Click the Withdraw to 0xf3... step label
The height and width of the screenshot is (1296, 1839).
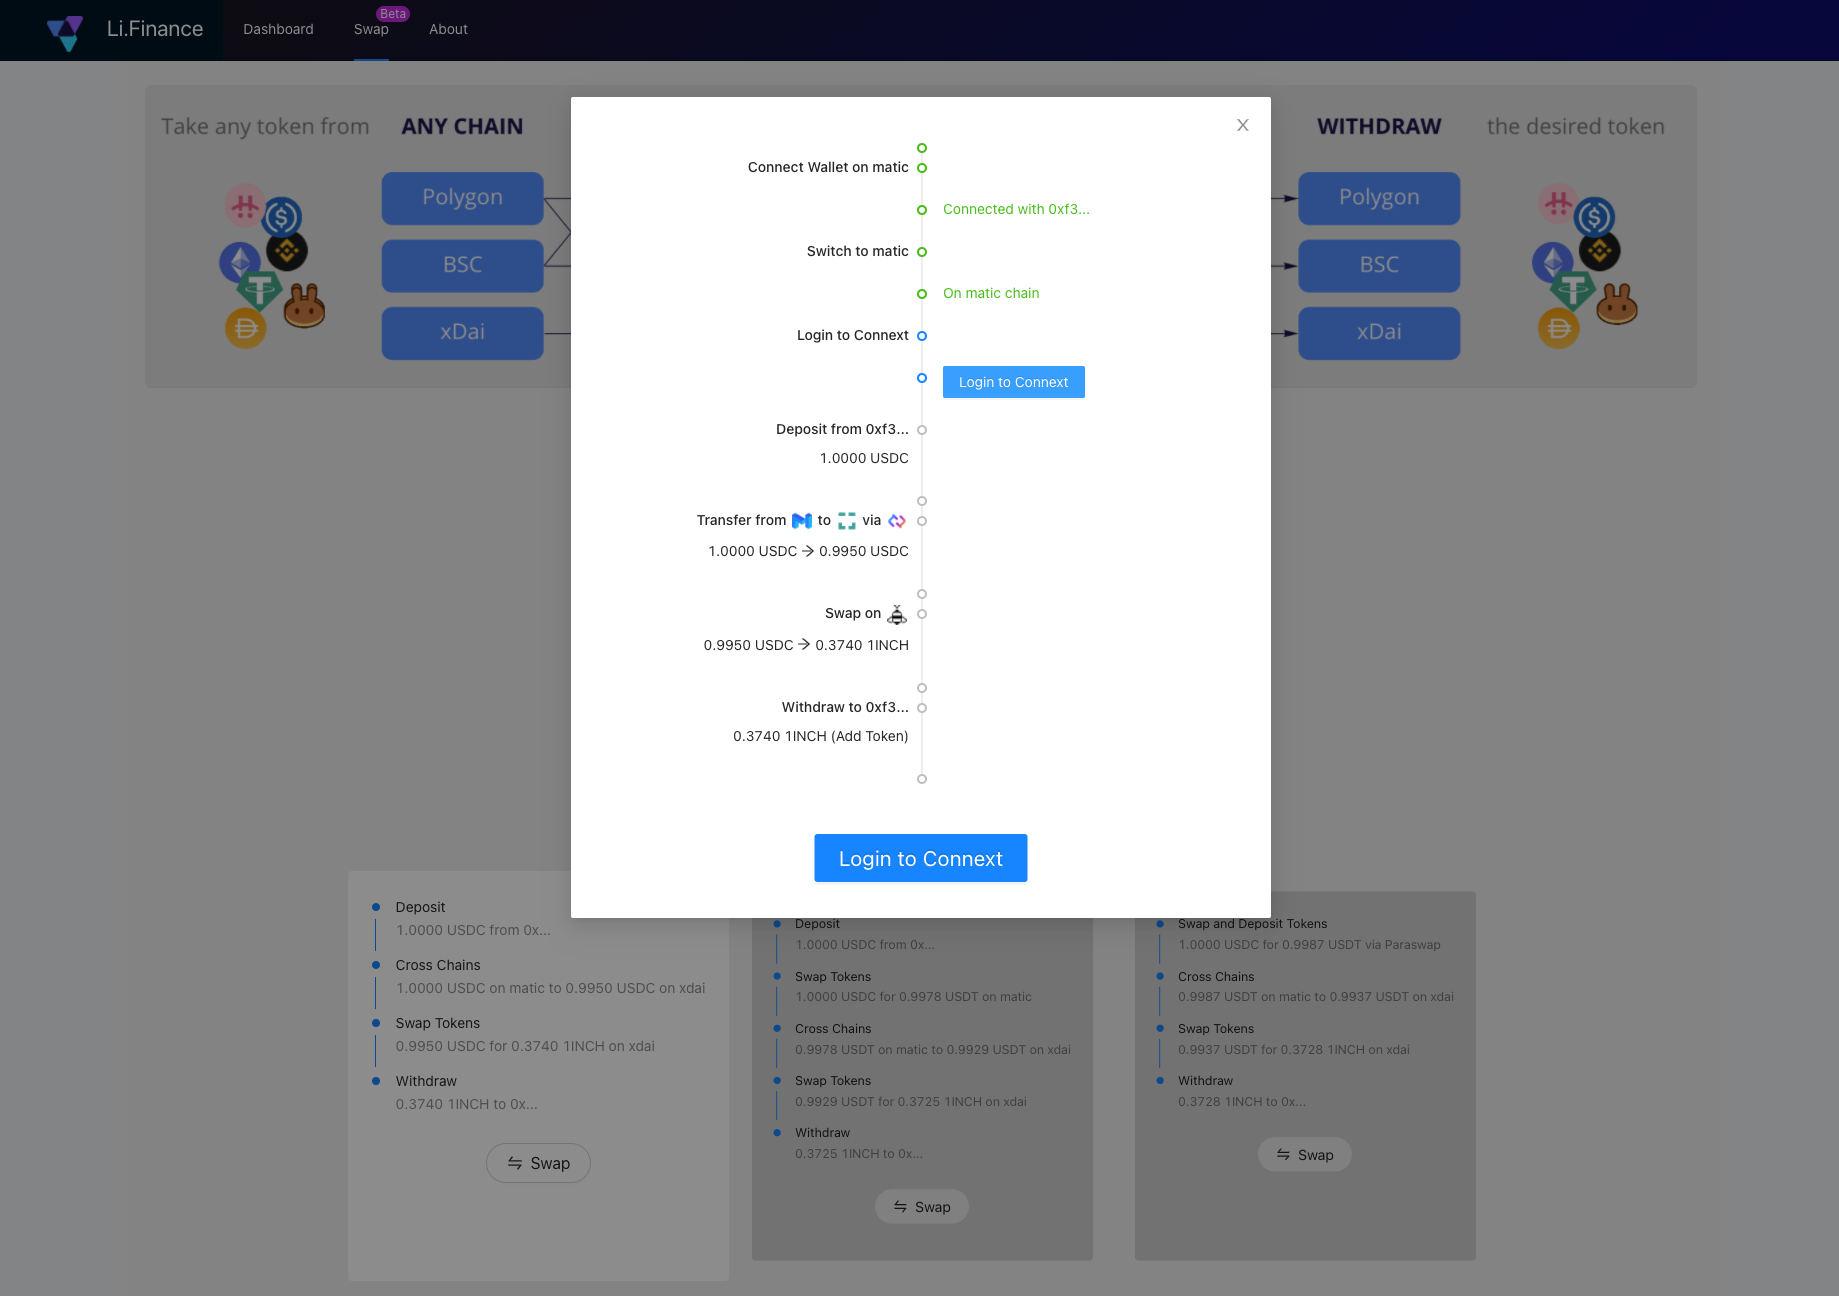pyautogui.click(x=845, y=707)
